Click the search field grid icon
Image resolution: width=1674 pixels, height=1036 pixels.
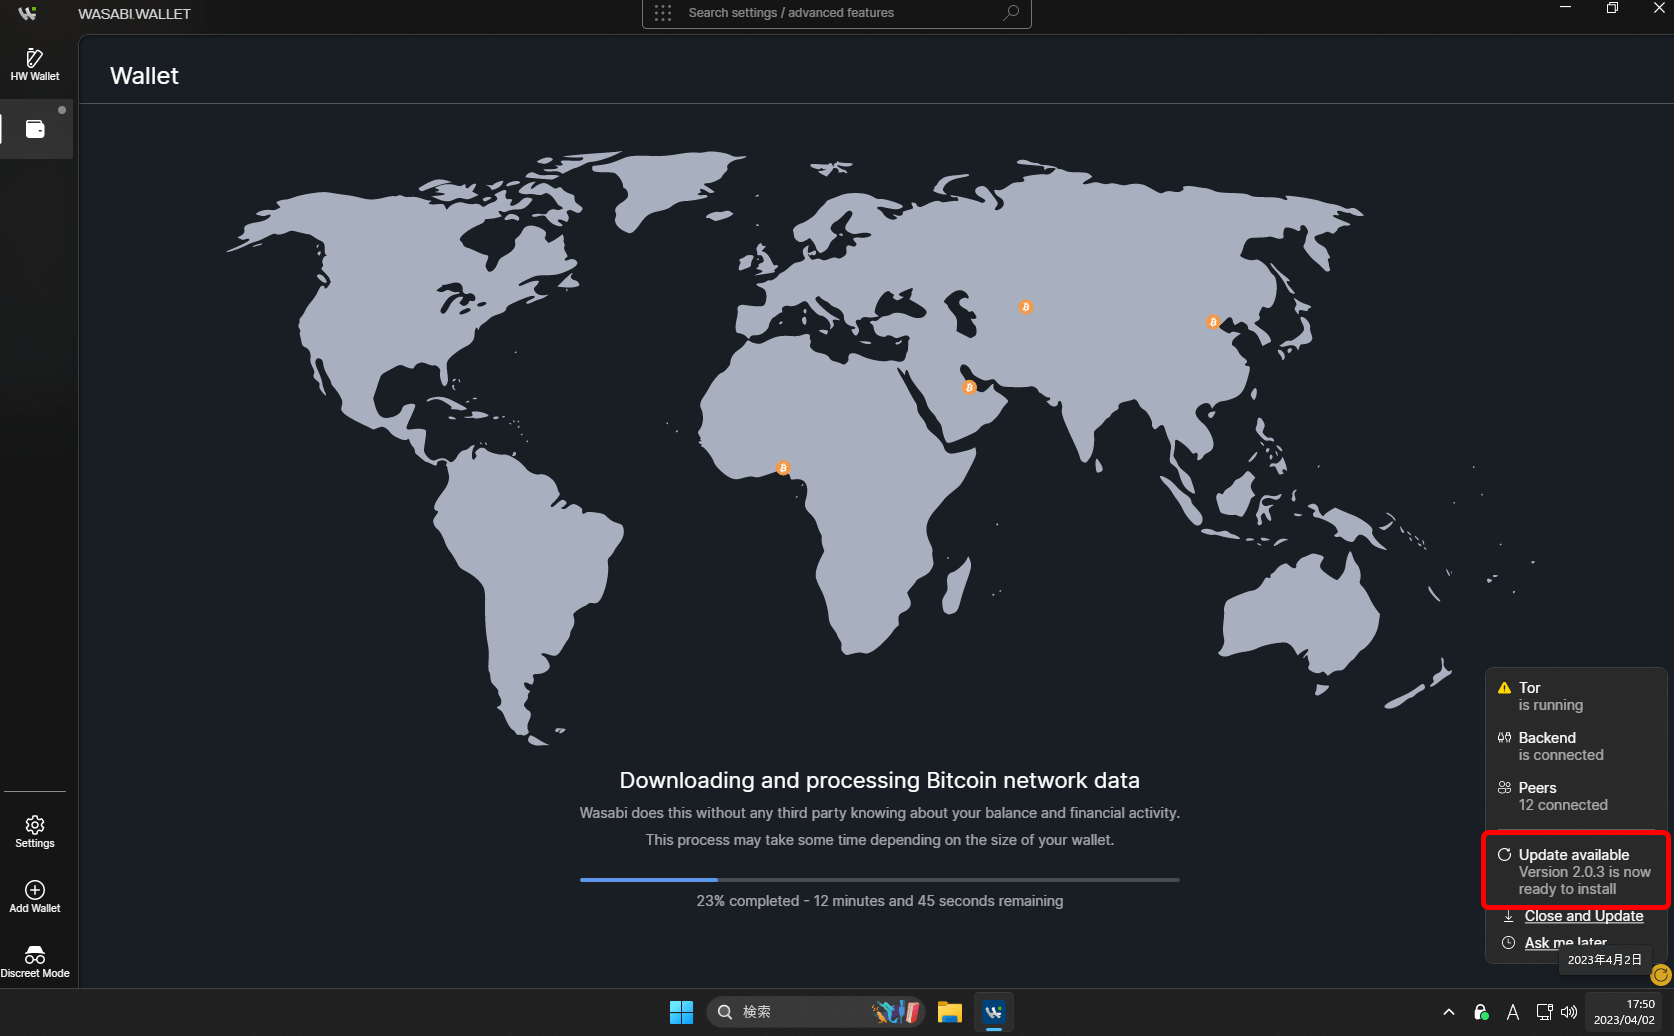coord(663,13)
